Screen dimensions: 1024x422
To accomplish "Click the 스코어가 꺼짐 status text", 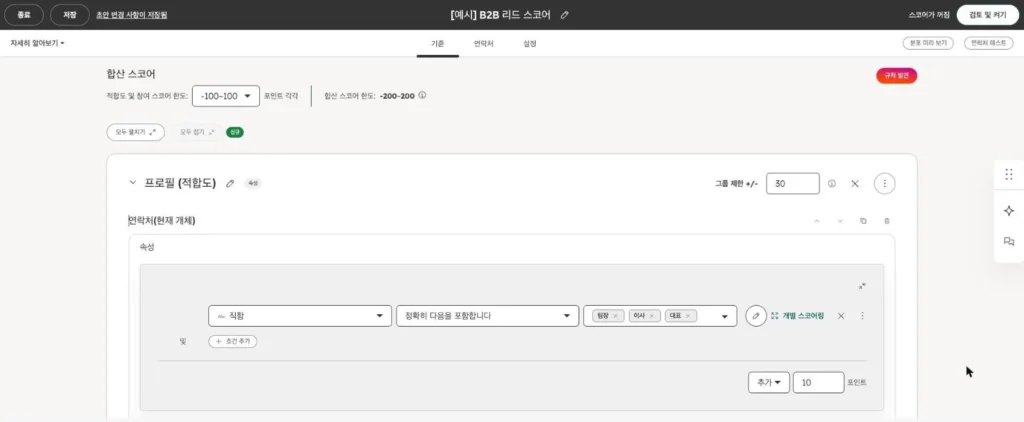I will coord(929,14).
